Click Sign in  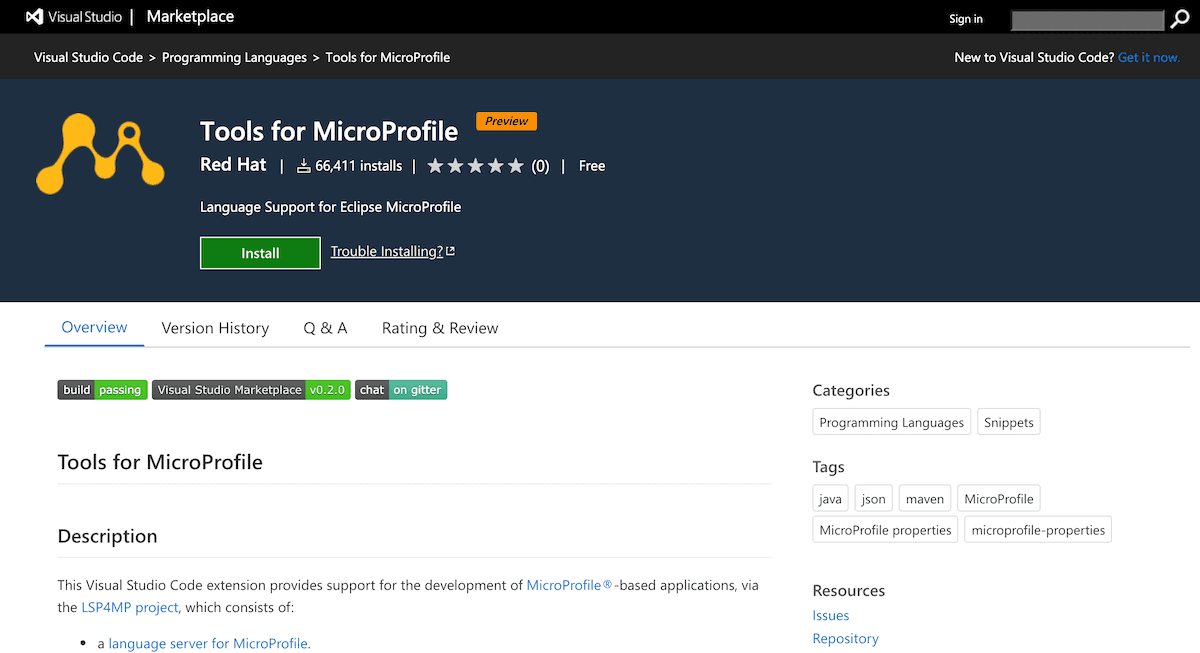point(966,19)
